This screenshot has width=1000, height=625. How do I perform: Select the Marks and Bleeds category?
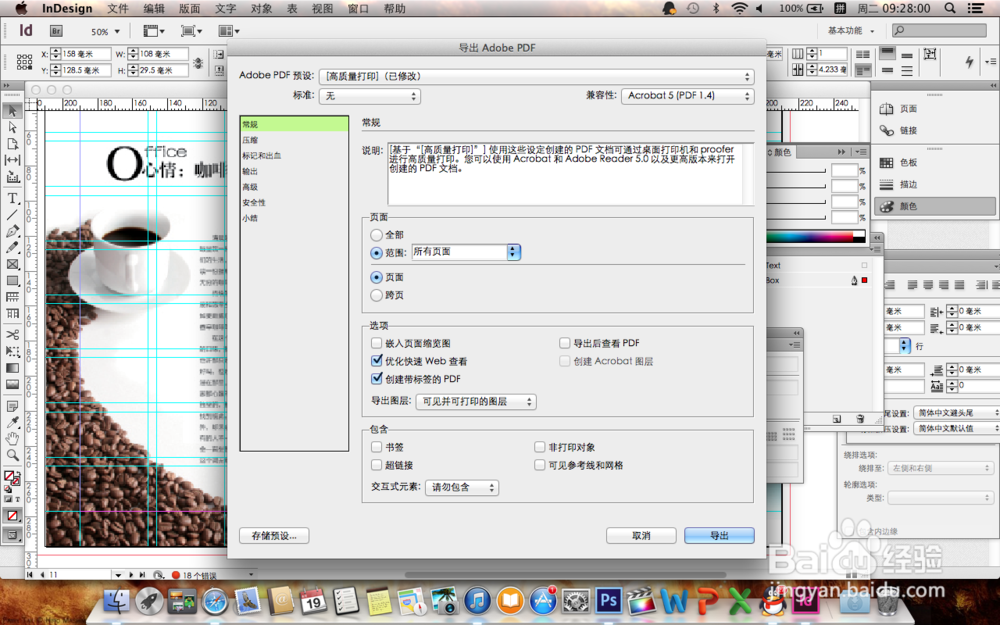point(294,156)
